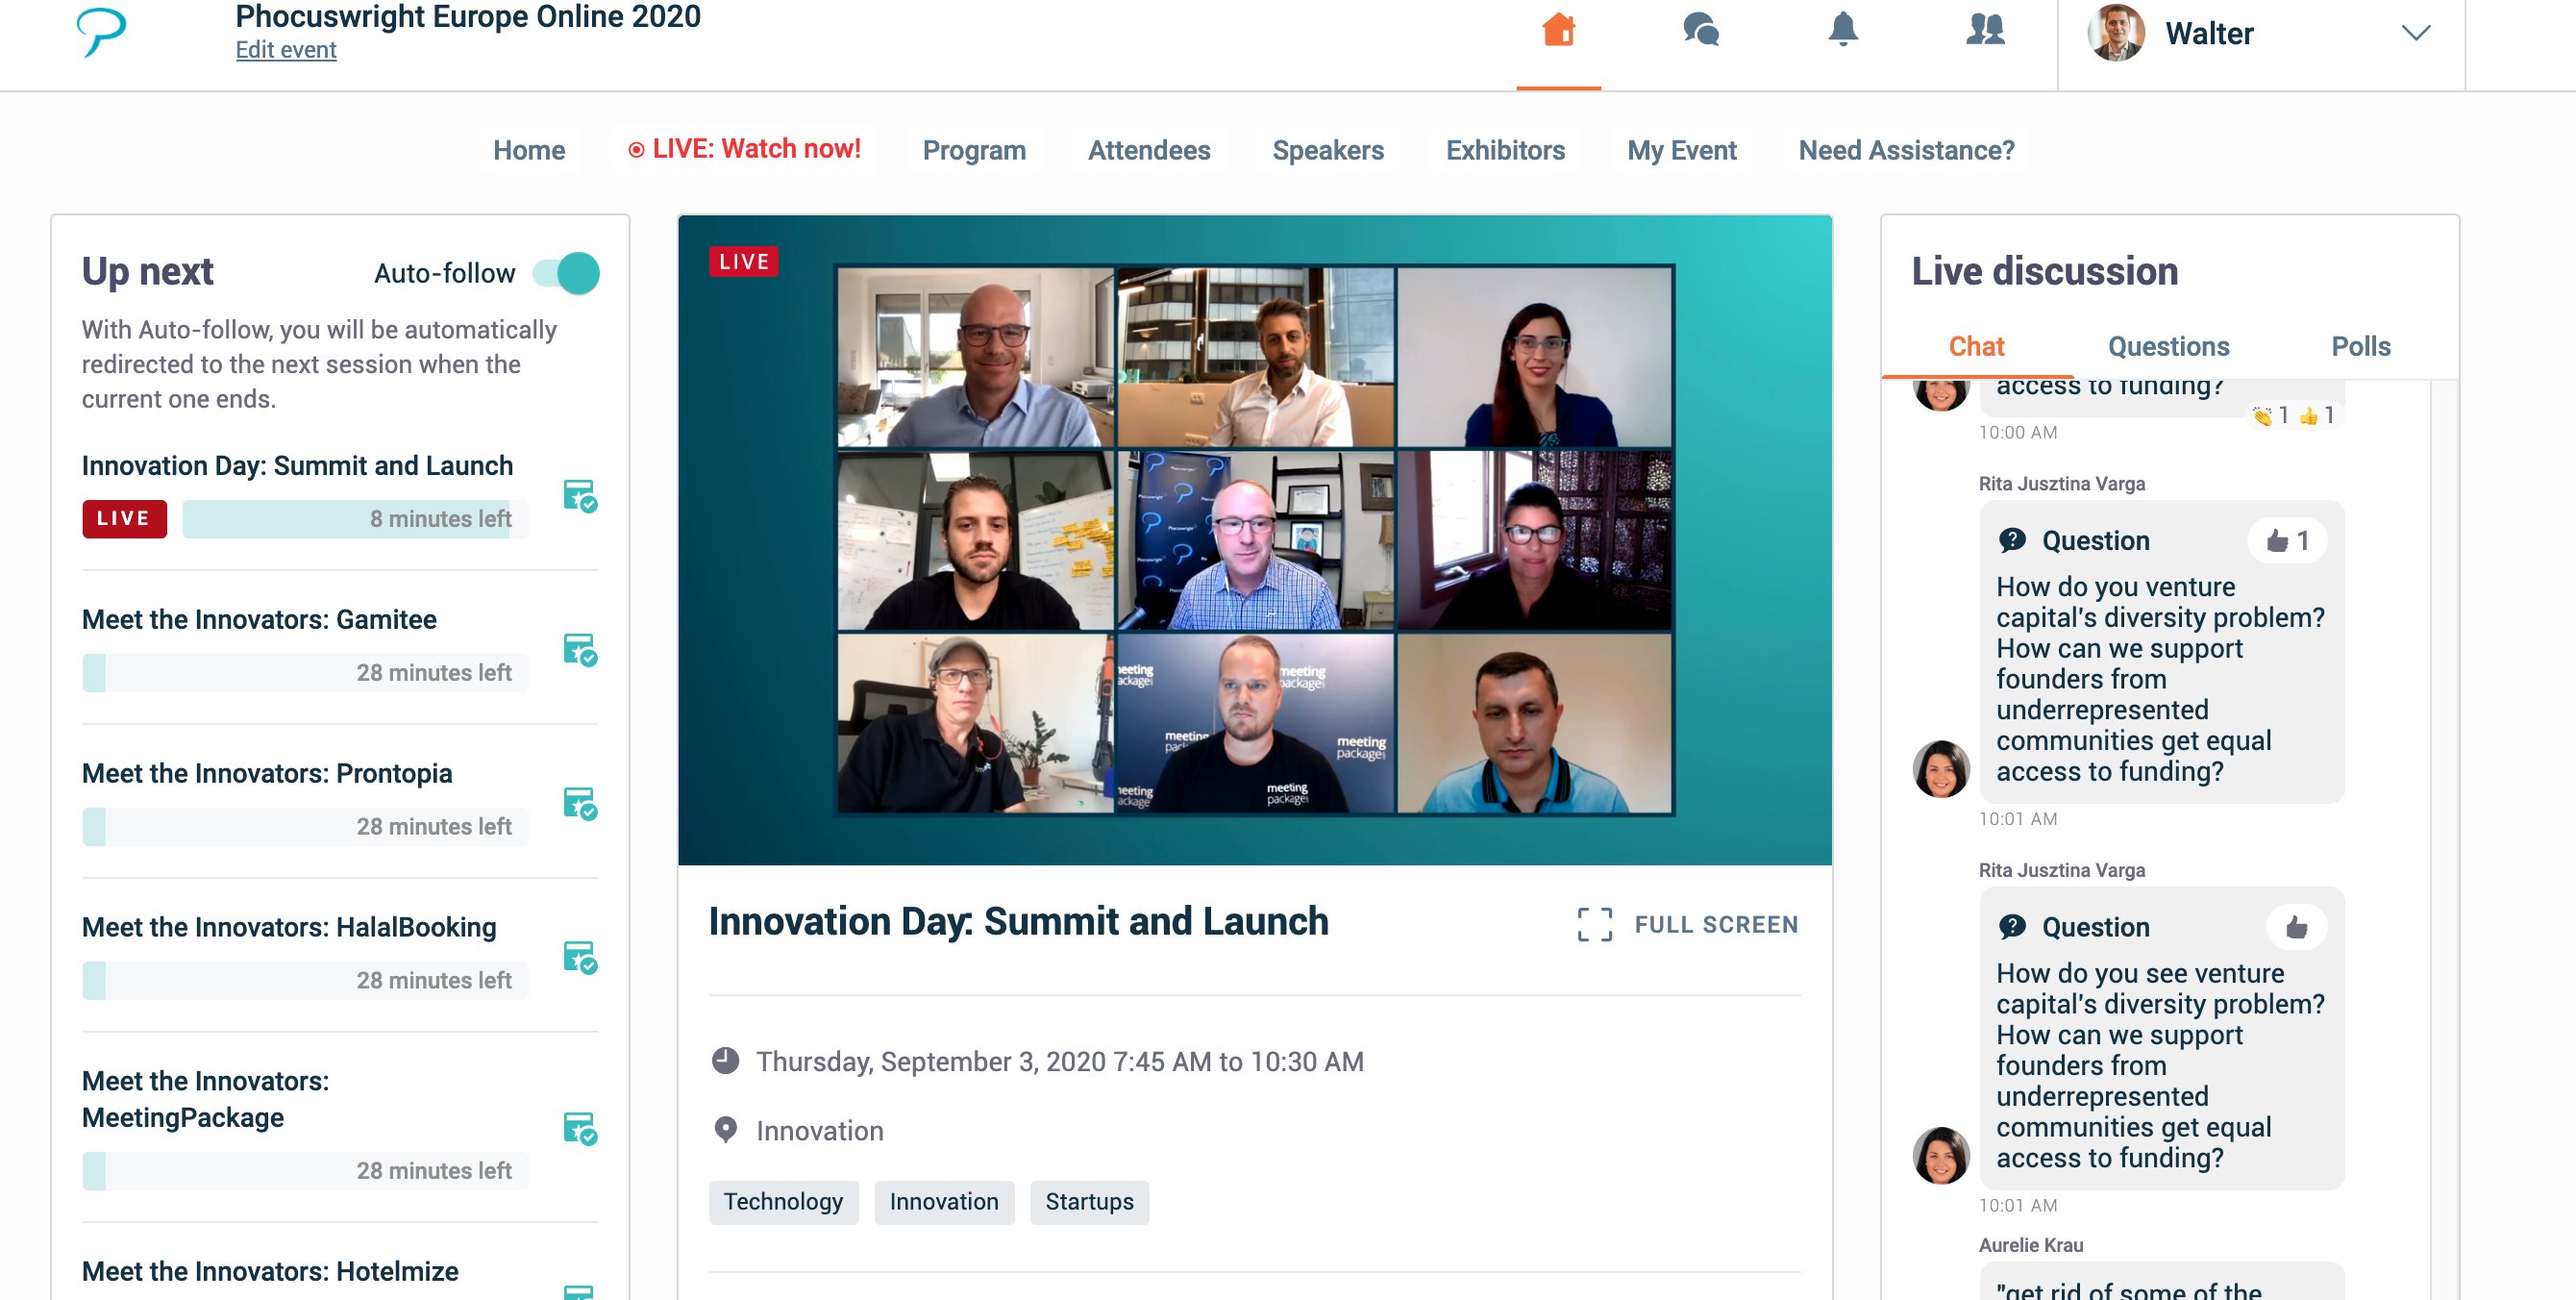The image size is (2576, 1300).
Task: Switch to the Polls tab
Action: [x=2360, y=347]
